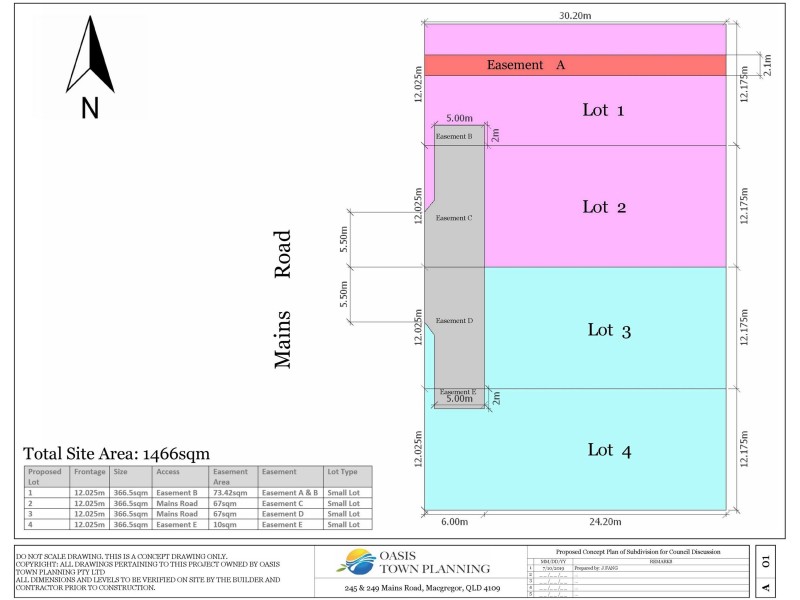Click the Easement Area column header
This screenshot has width=800, height=600.
click(233, 477)
